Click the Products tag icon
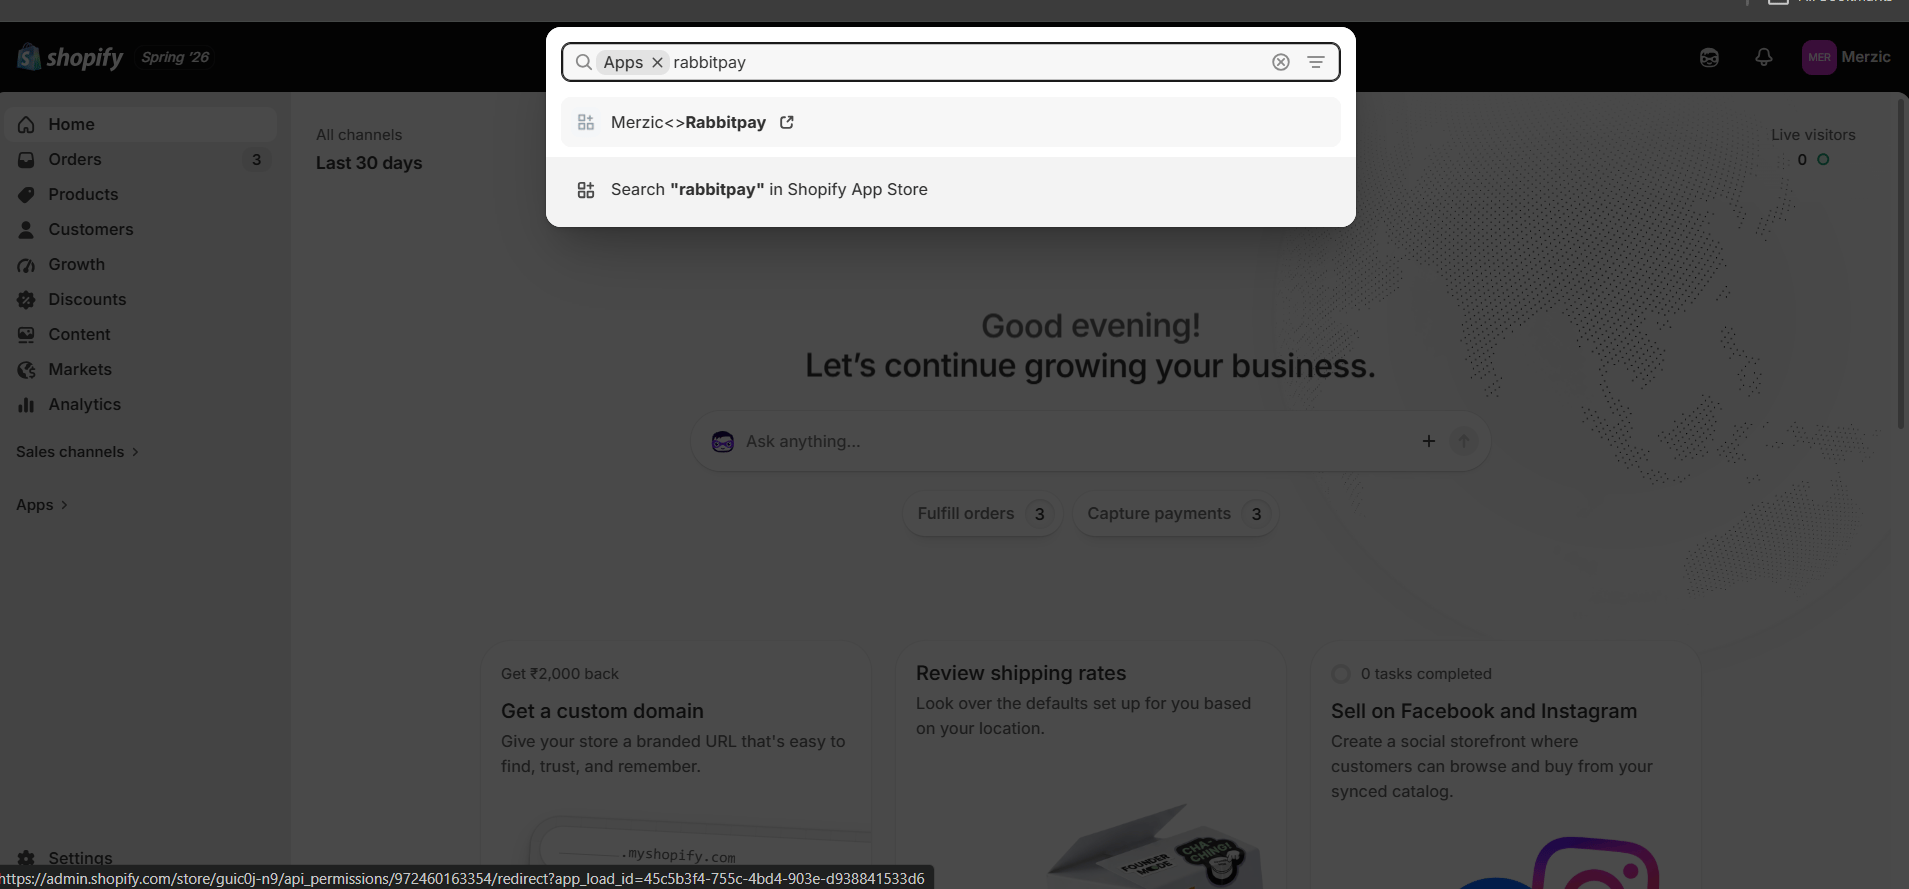The height and width of the screenshot is (889, 1909). 26,194
